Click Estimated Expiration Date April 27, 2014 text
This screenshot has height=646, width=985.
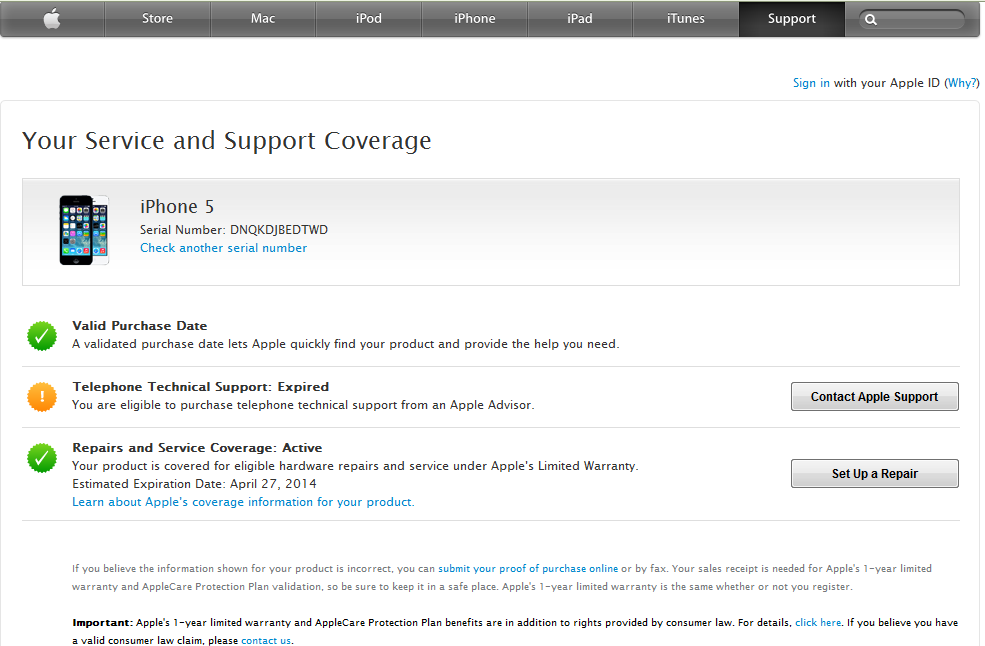[x=194, y=484]
